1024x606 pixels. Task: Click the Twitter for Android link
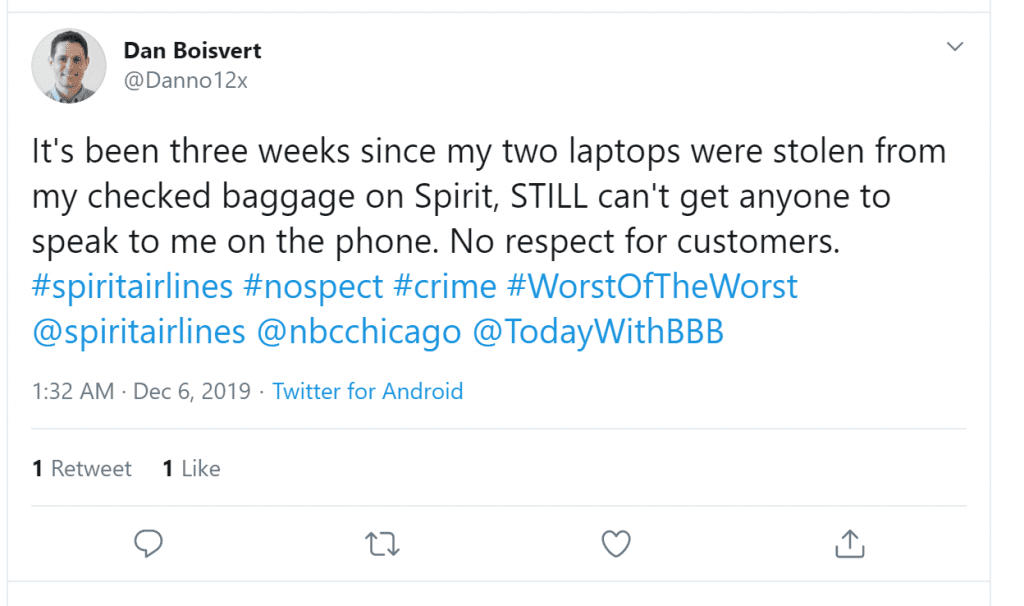367,391
